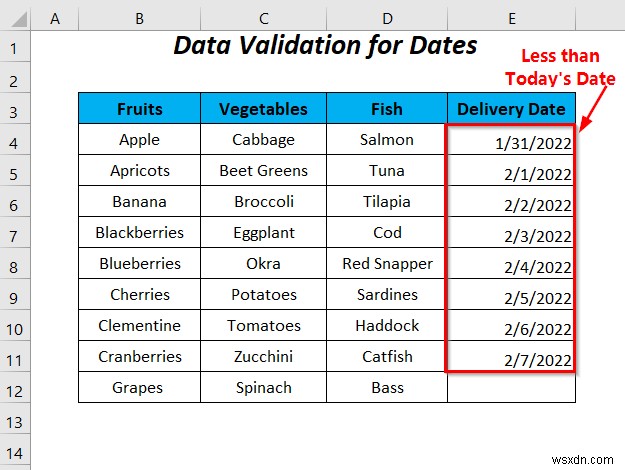Click the Delivery Date header cell
This screenshot has height=470, width=625.
point(511,109)
